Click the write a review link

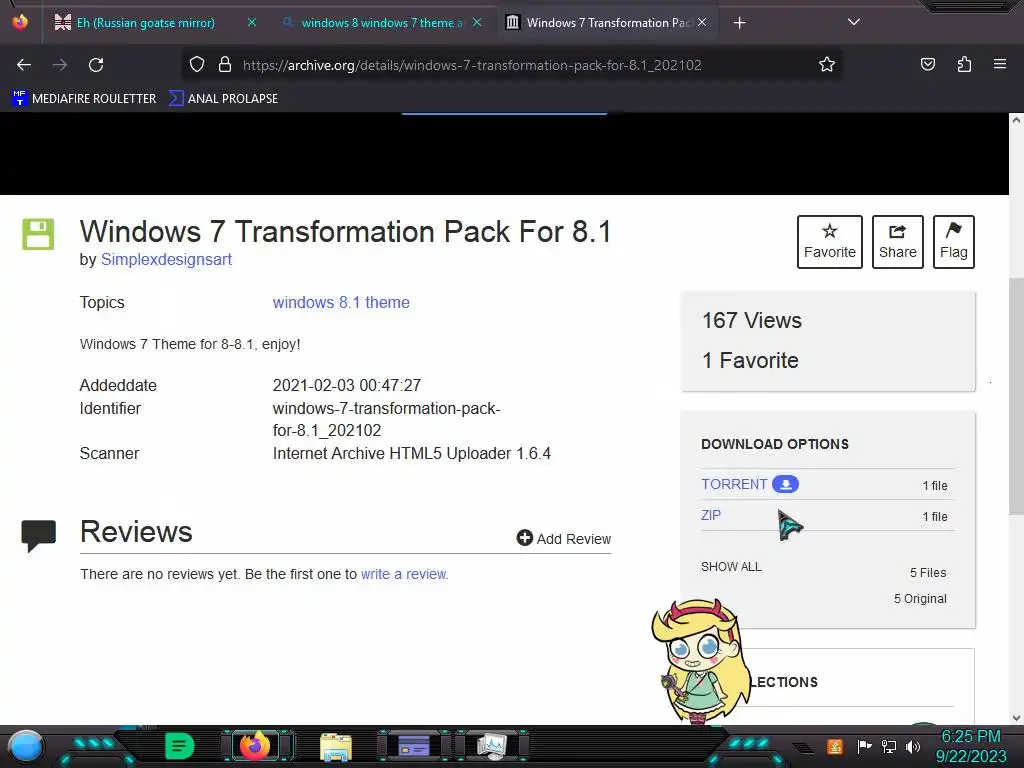404,574
